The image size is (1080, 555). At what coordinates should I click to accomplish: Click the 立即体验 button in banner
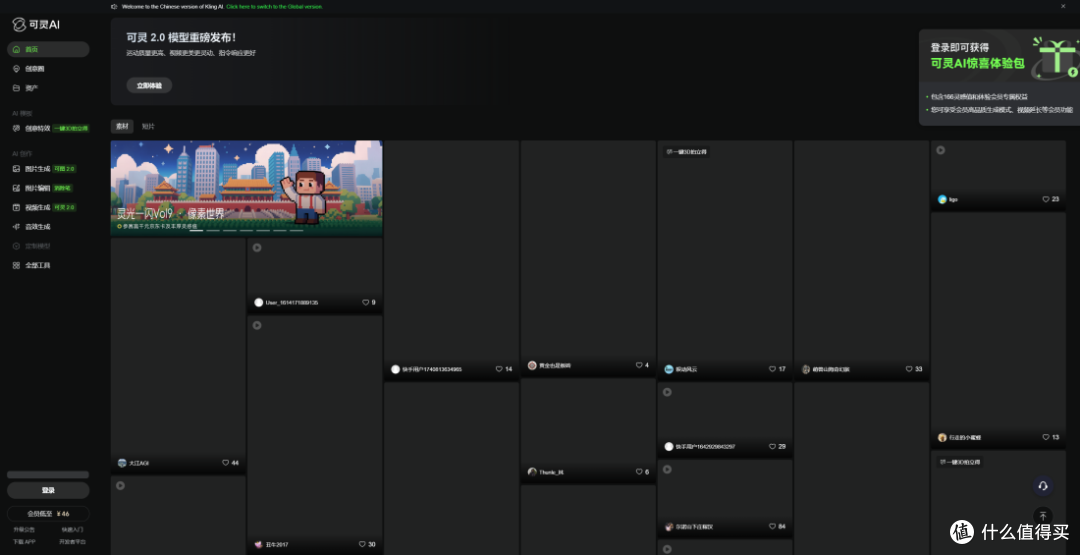149,85
